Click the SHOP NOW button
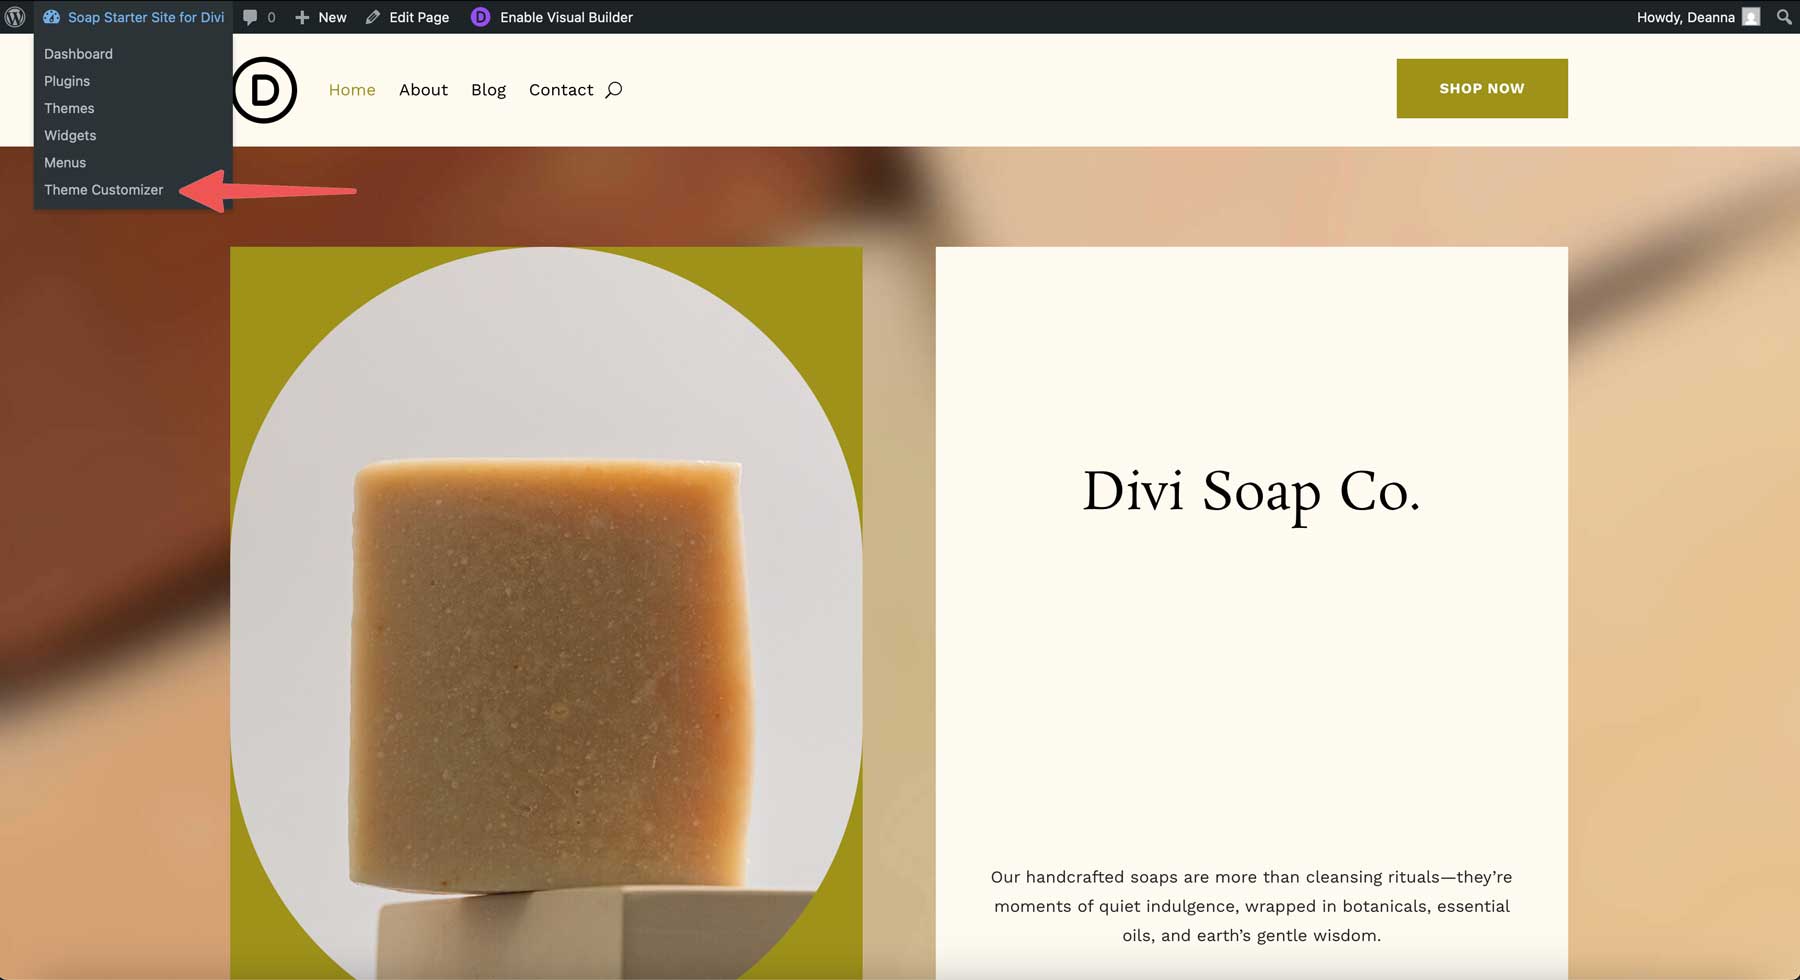Viewport: 1800px width, 980px height. [1482, 88]
